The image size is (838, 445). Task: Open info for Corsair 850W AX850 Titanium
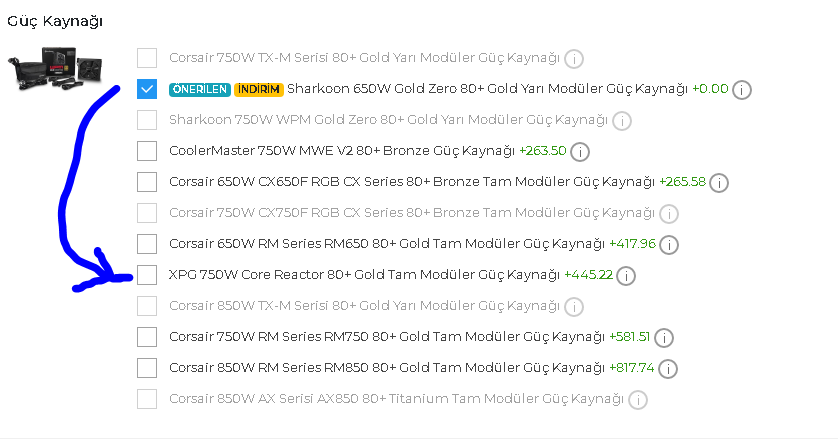[637, 400]
